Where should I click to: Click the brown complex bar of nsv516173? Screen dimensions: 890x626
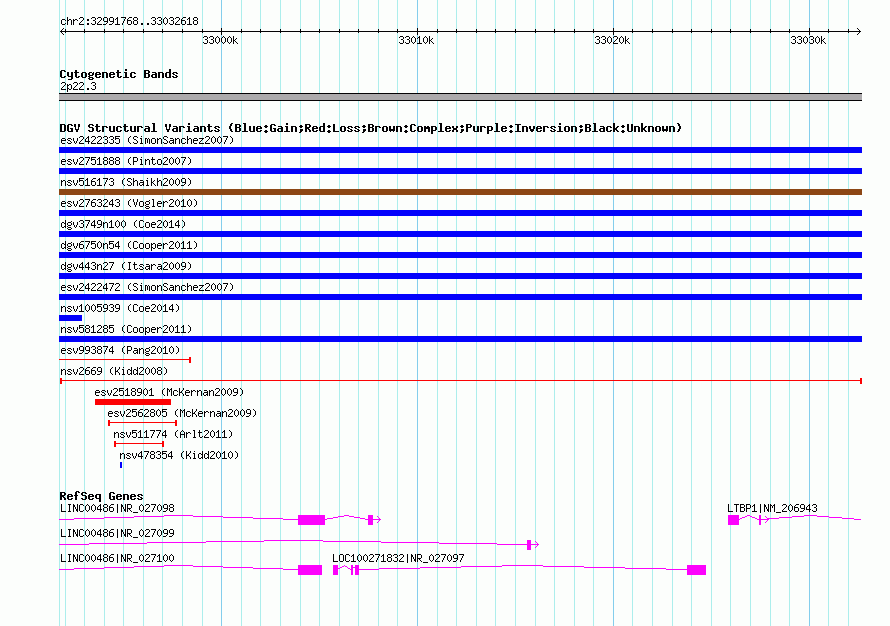tap(460, 192)
